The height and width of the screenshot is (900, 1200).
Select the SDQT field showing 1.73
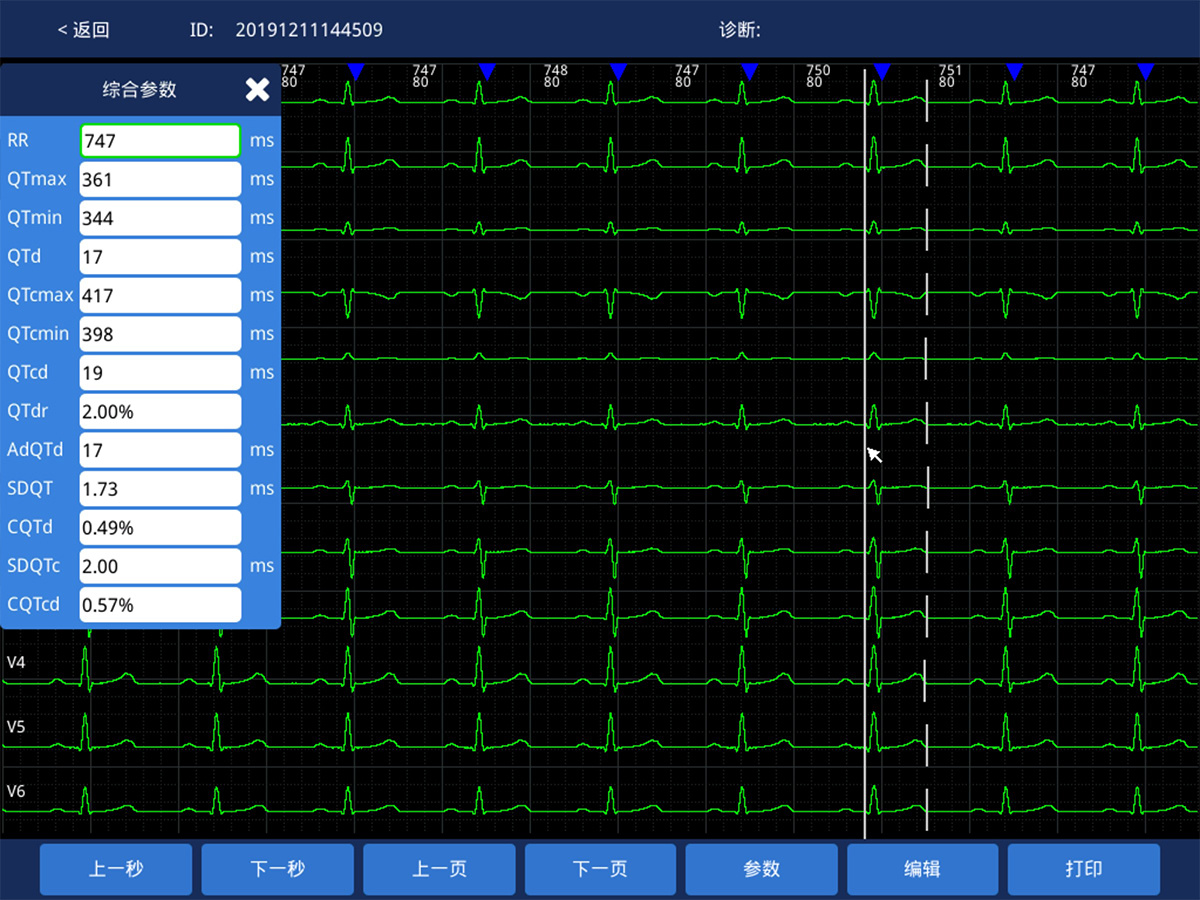click(160, 489)
